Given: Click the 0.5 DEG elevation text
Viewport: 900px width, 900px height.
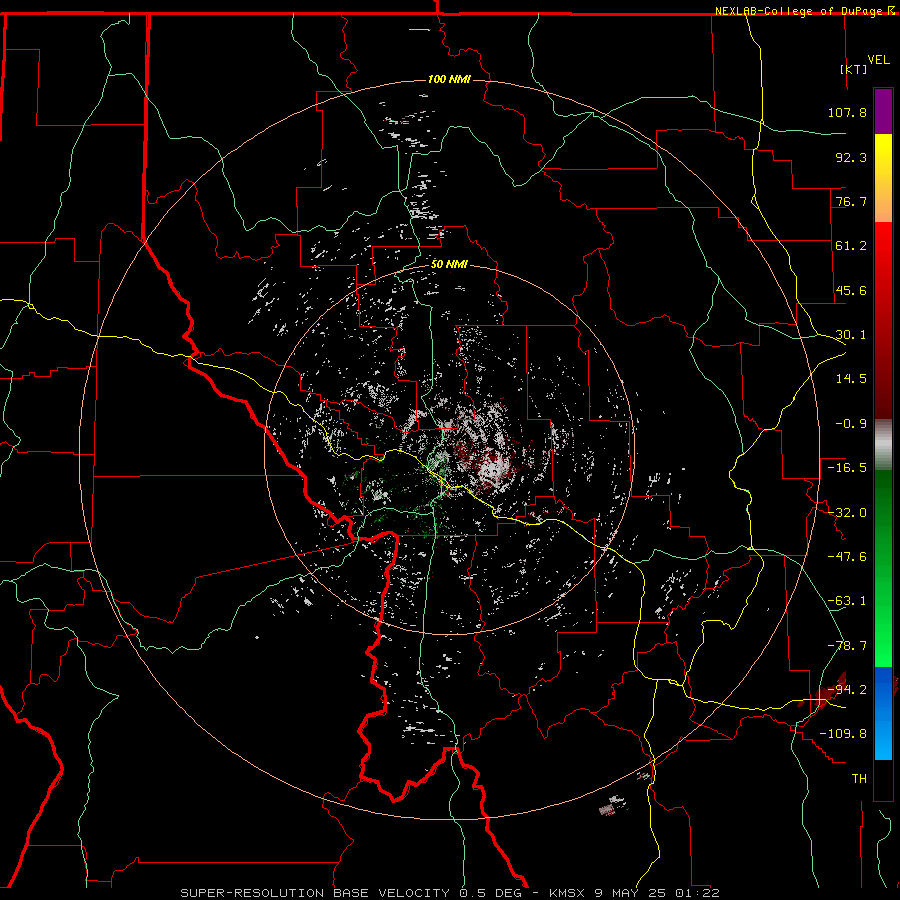Looking at the screenshot, I should tap(491, 893).
